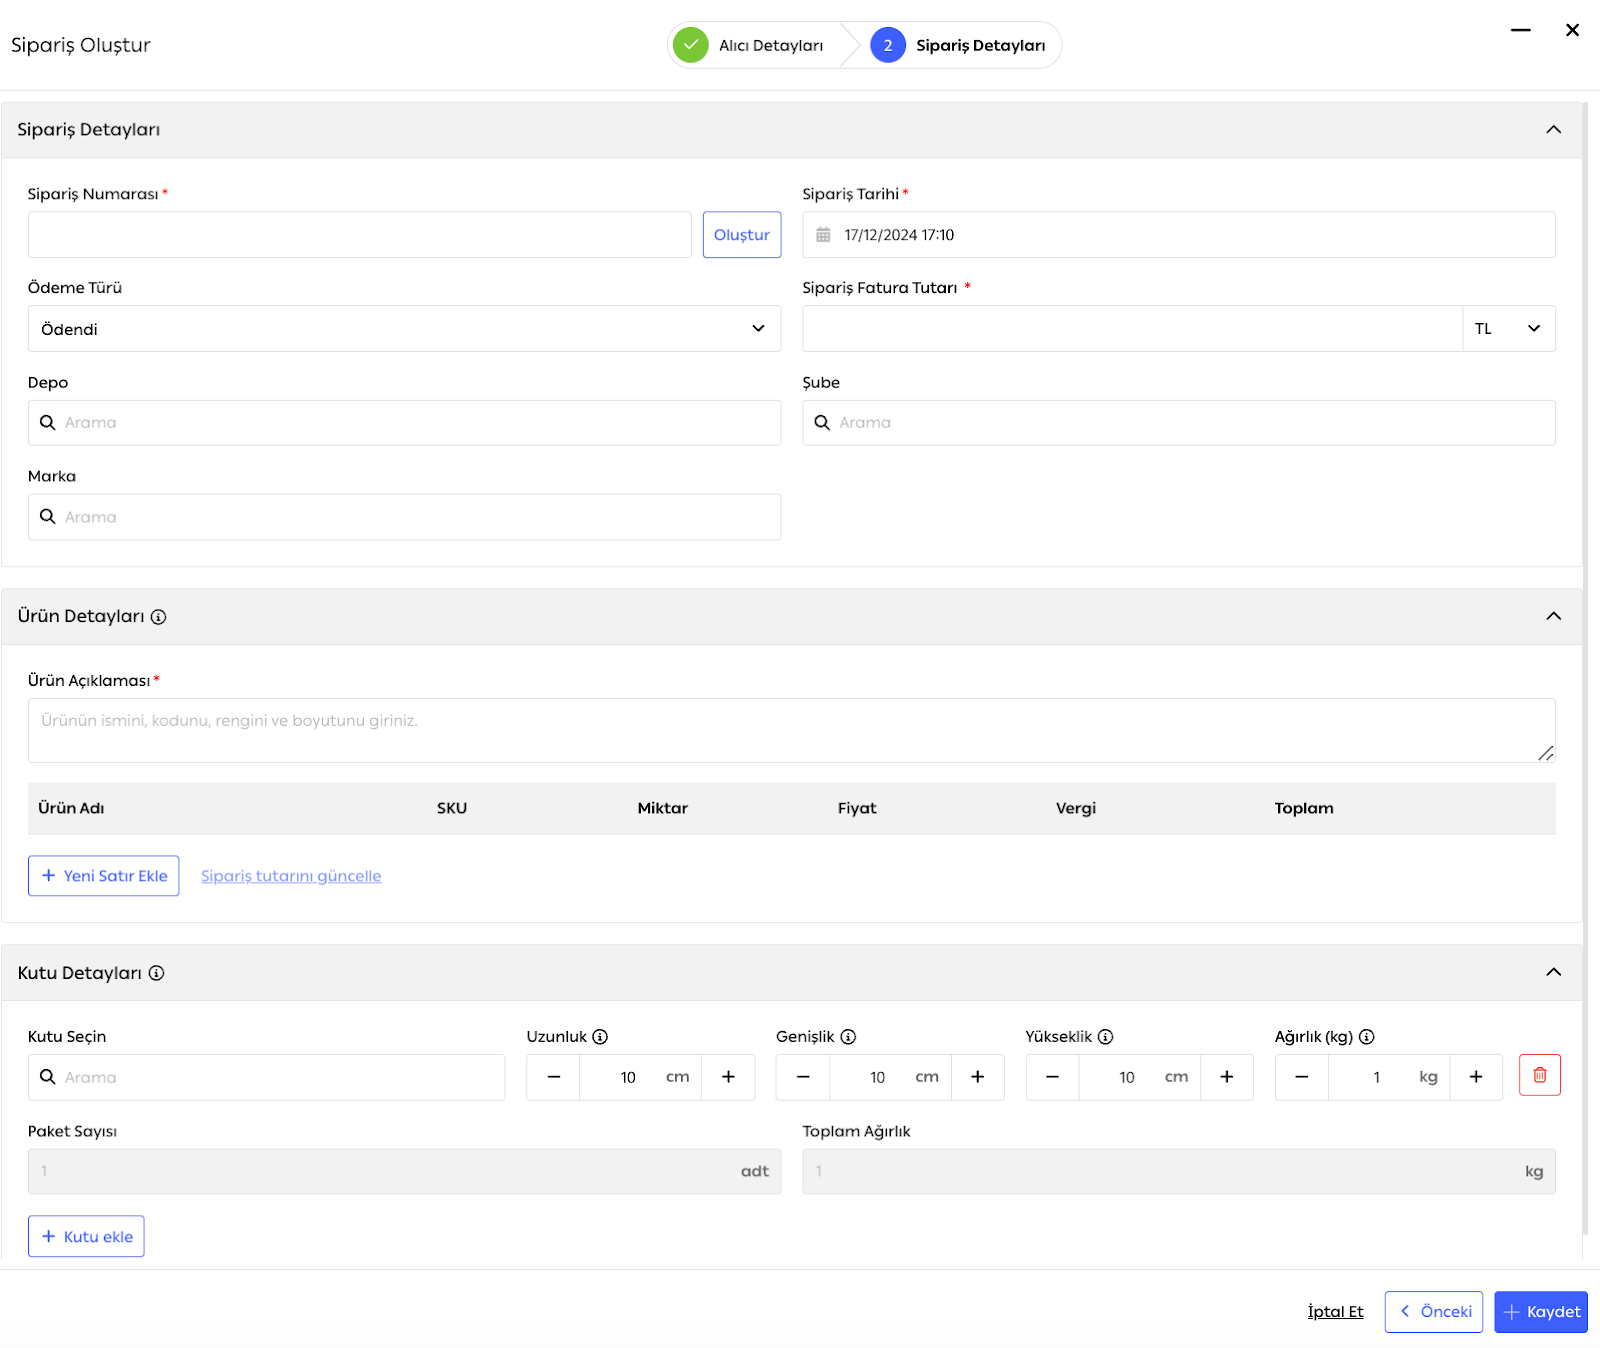1600x1348 pixels.
Task: Click the Fiyat column header
Action: (x=857, y=808)
